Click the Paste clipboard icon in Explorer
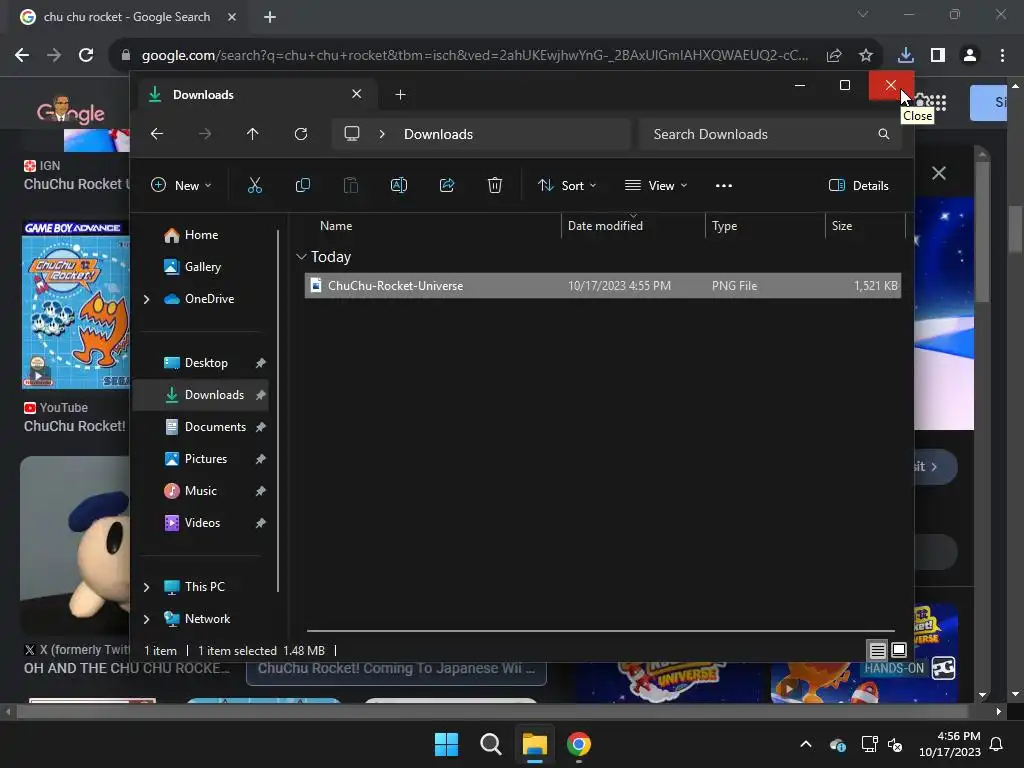1024x768 pixels. point(351,185)
